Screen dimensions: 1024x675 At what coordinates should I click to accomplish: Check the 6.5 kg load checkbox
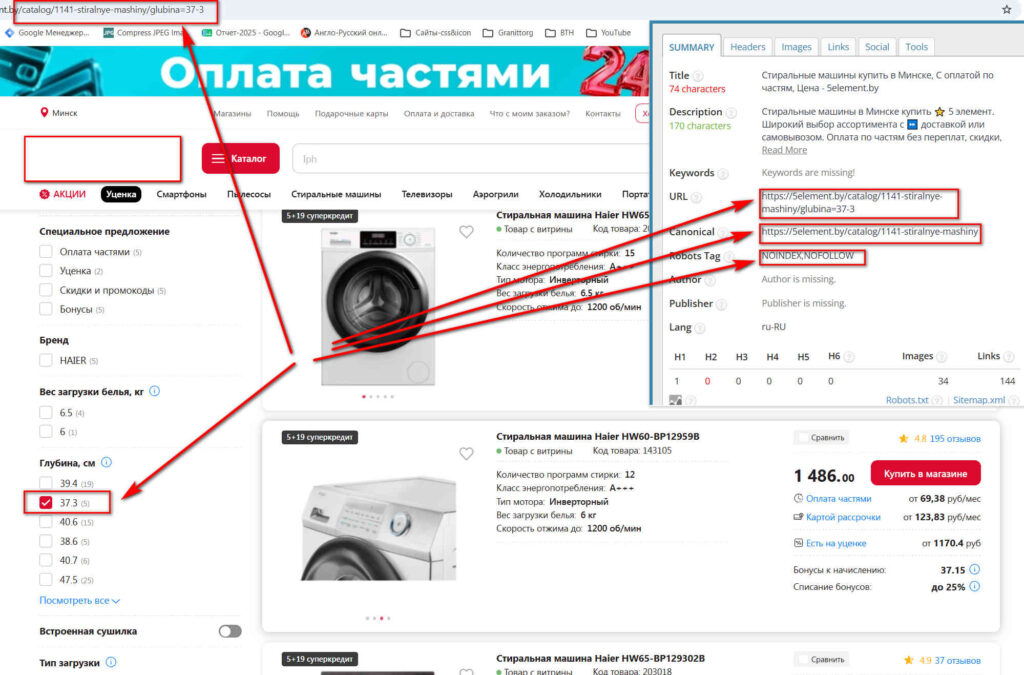[46, 413]
